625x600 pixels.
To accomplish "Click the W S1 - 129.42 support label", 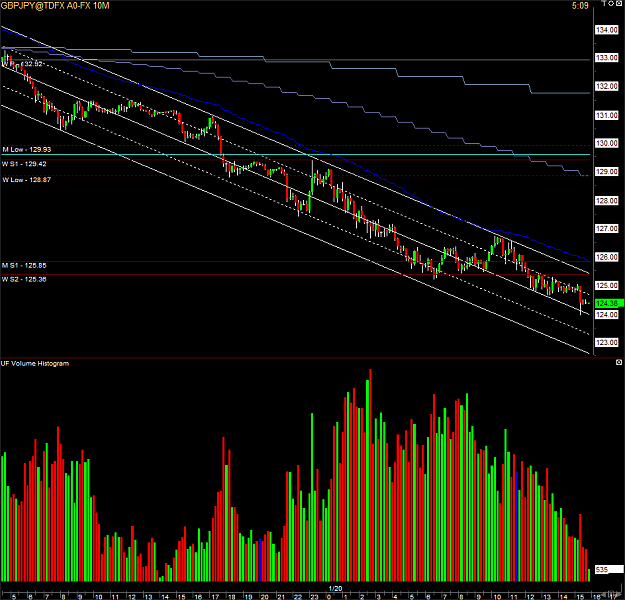I will 24,164.
